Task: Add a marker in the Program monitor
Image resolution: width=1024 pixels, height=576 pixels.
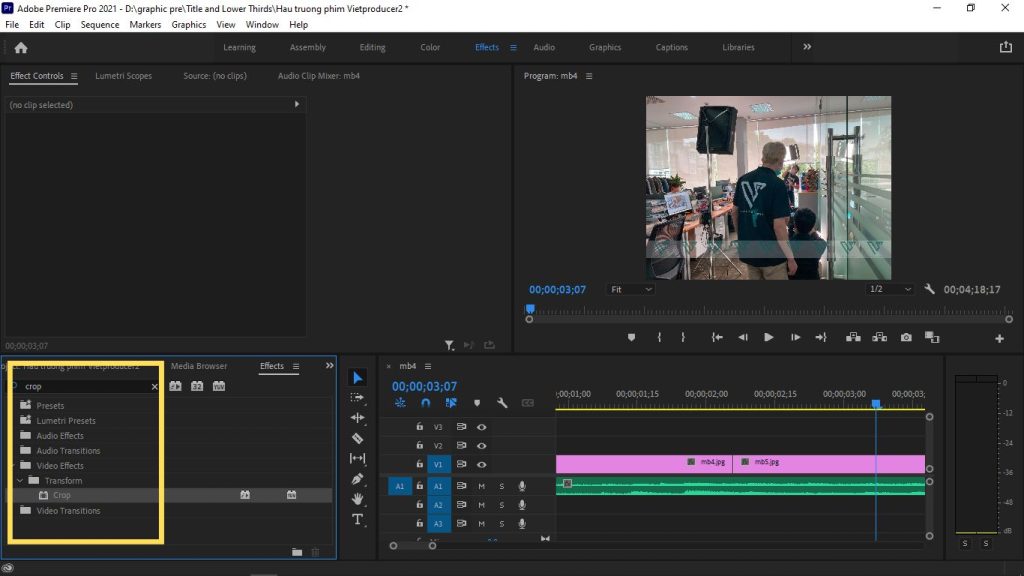Action: [x=631, y=338]
